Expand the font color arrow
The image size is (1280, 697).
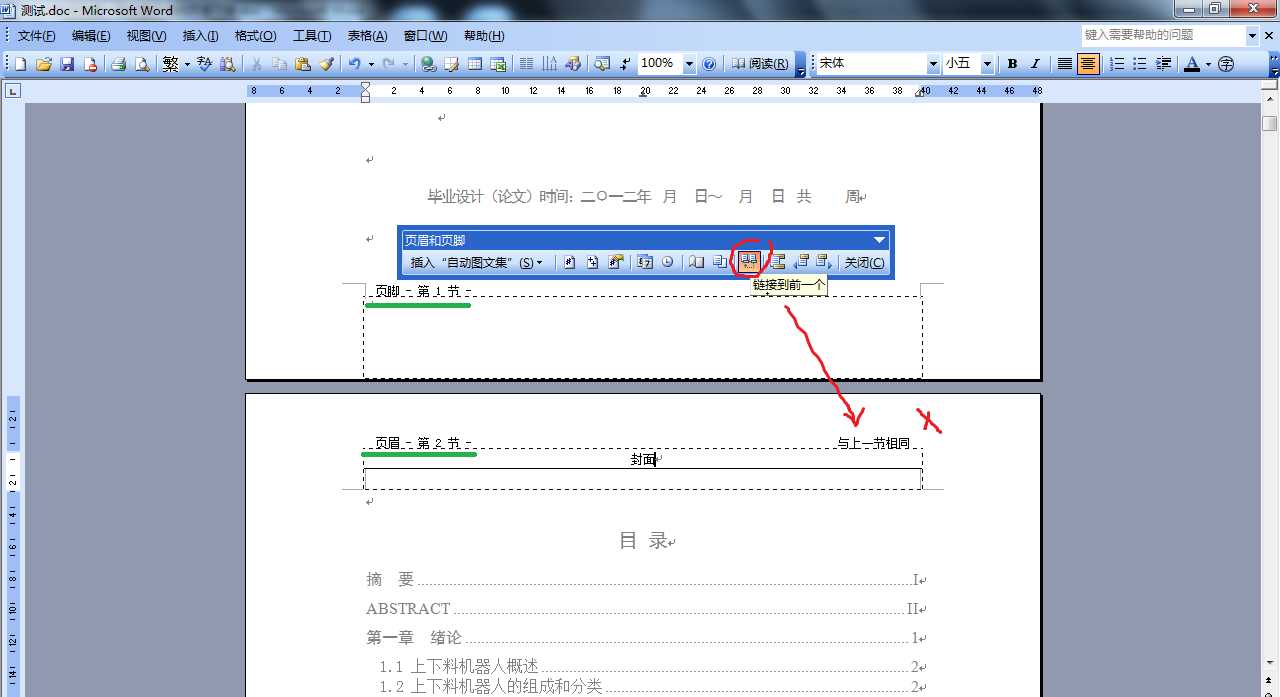pyautogui.click(x=1208, y=64)
